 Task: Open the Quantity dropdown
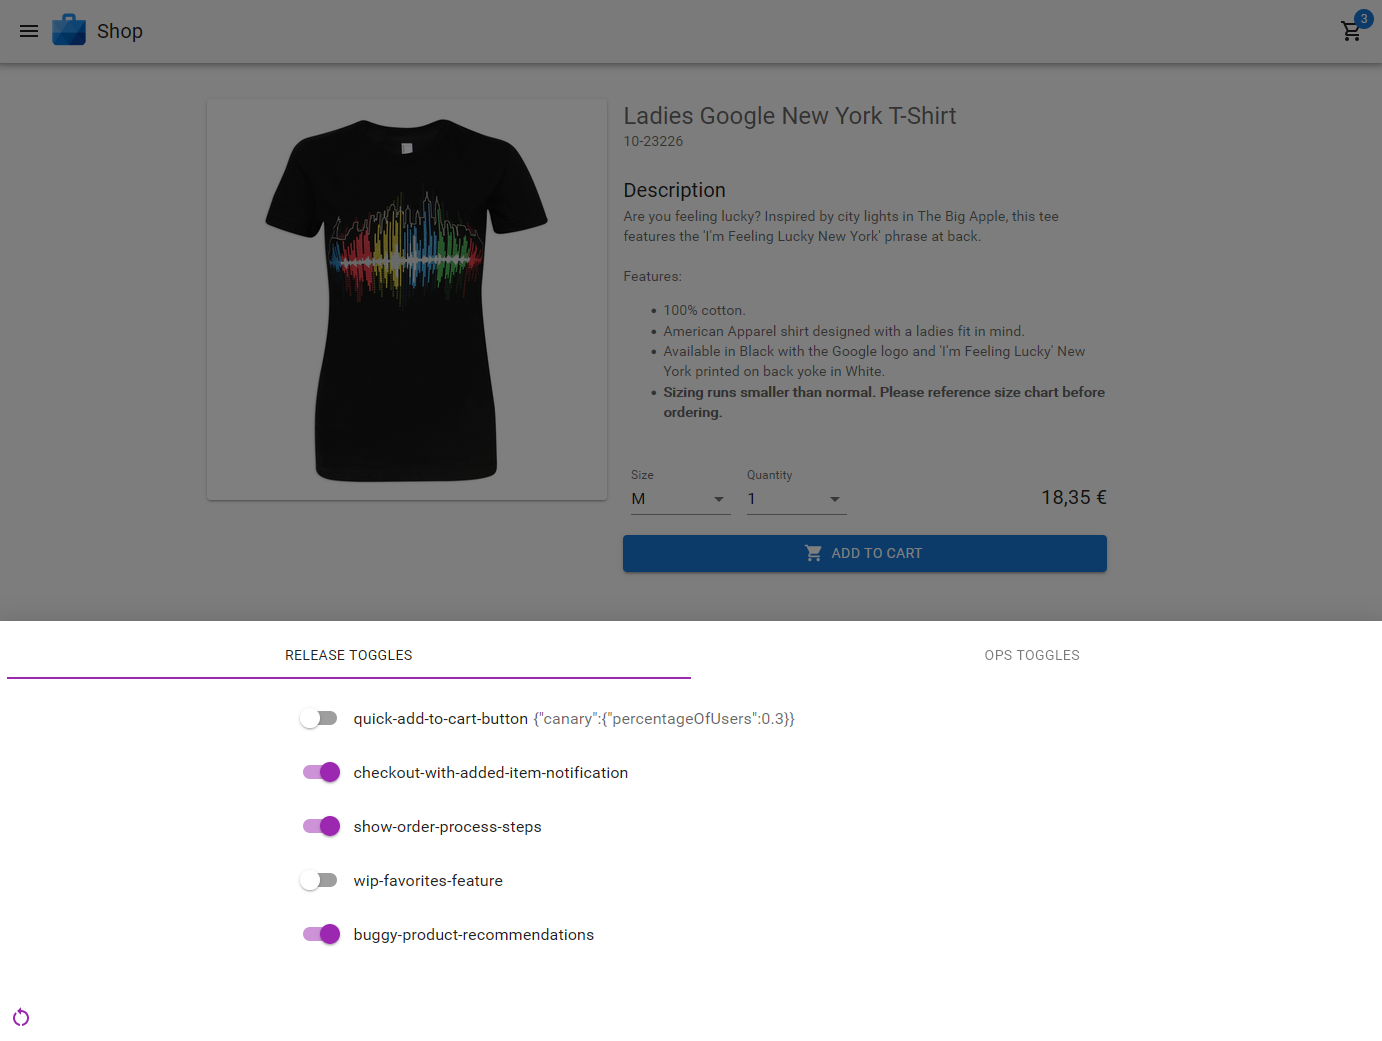pos(796,499)
